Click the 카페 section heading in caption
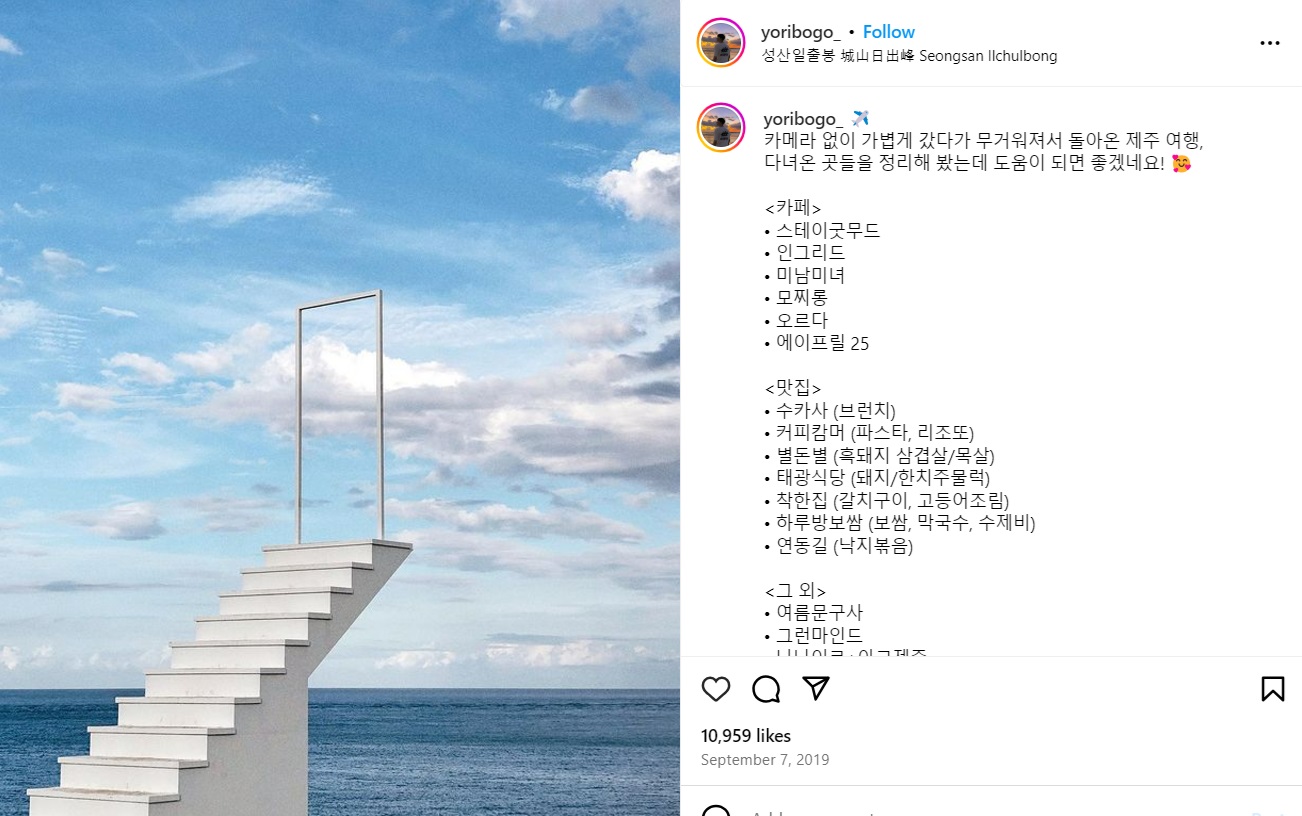 tap(793, 208)
